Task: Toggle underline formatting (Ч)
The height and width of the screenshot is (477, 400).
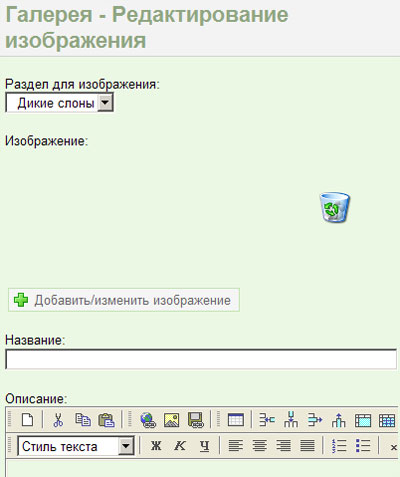Action: click(204, 446)
